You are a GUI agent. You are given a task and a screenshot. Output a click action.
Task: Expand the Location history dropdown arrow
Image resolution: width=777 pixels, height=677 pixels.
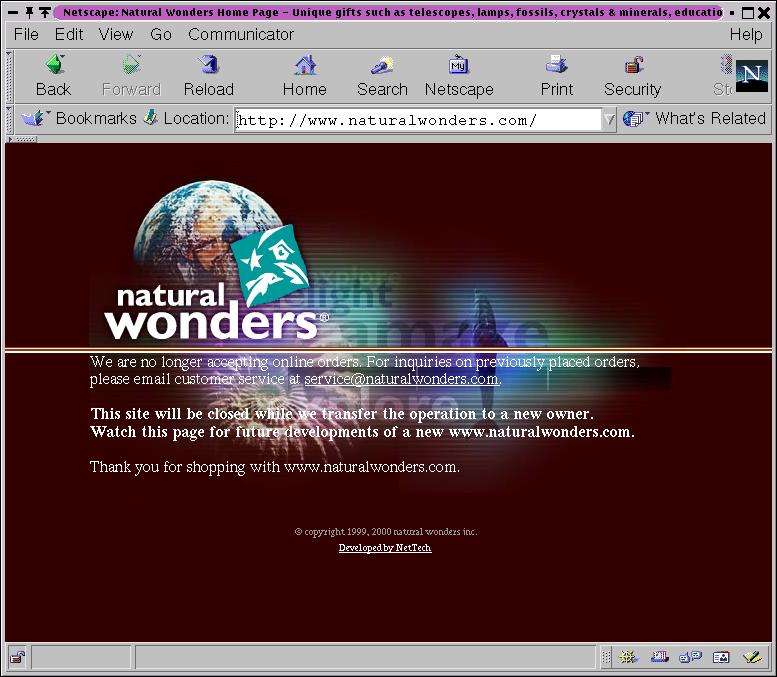[609, 119]
